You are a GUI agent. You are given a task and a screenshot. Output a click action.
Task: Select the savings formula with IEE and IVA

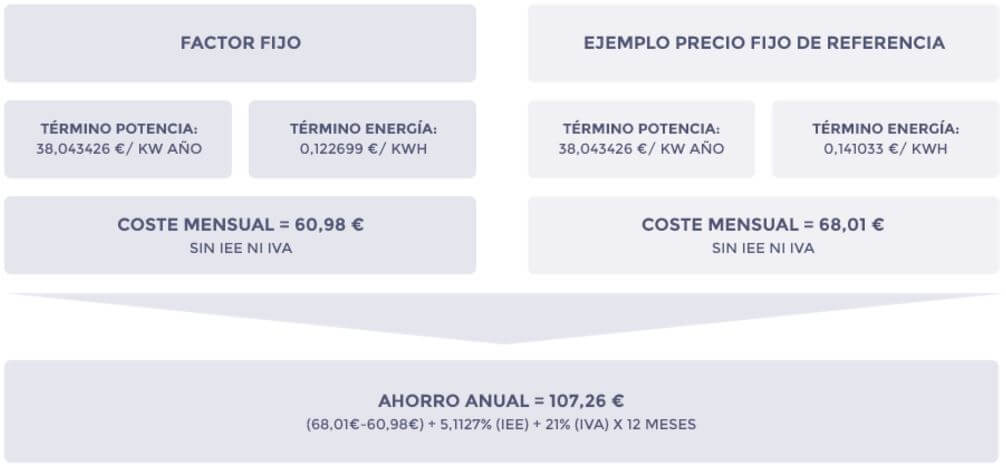click(x=501, y=425)
